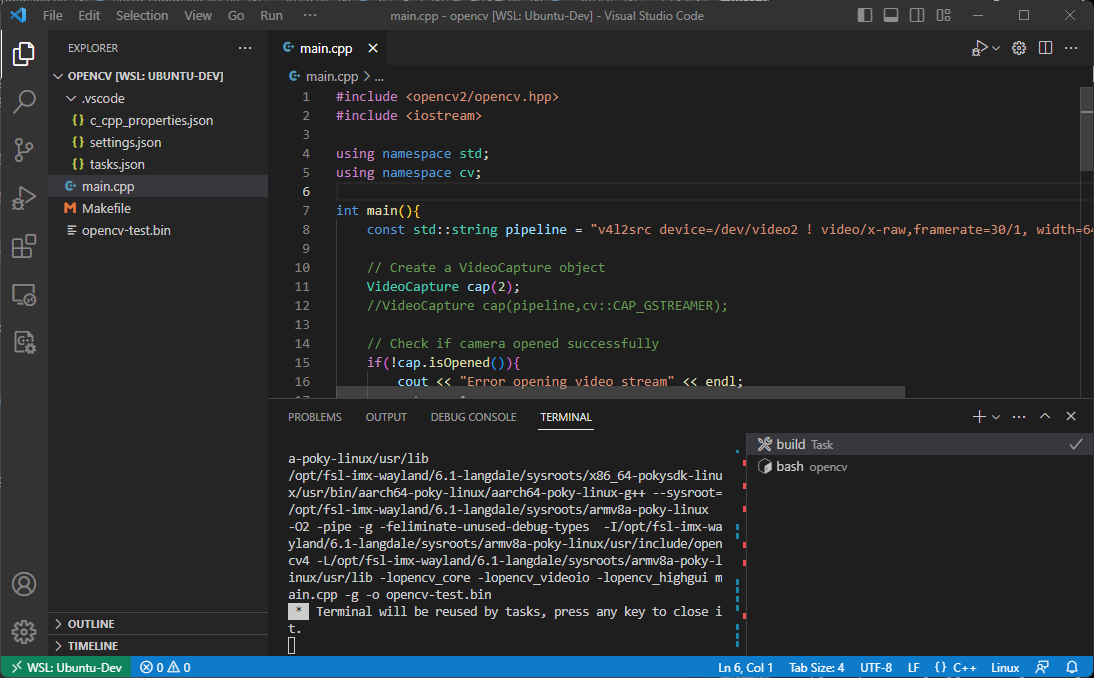
Task: Switch to the DEBUG CONSOLE tab
Action: tap(473, 417)
